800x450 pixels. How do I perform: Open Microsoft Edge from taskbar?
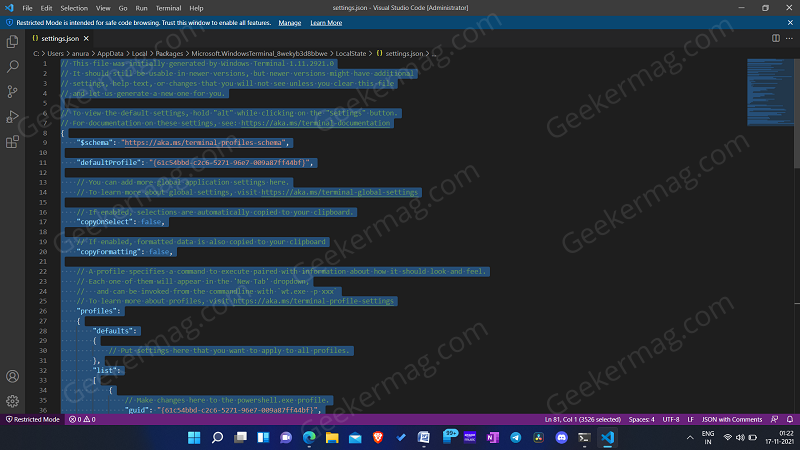[x=309, y=437]
